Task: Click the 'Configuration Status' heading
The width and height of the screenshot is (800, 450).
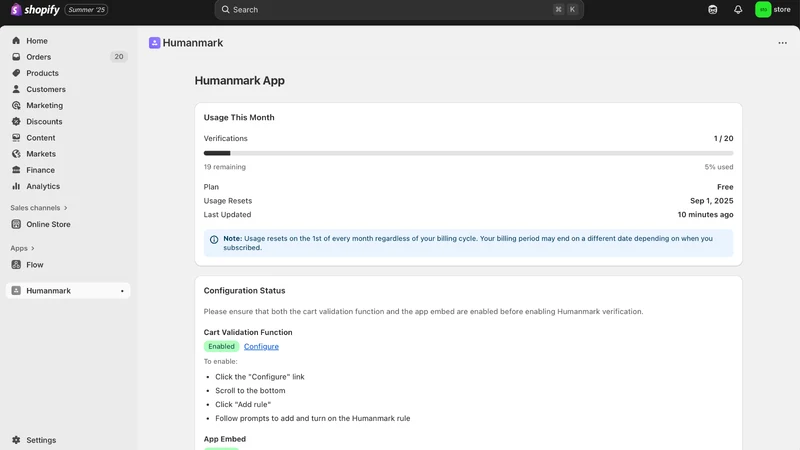Action: [244, 290]
